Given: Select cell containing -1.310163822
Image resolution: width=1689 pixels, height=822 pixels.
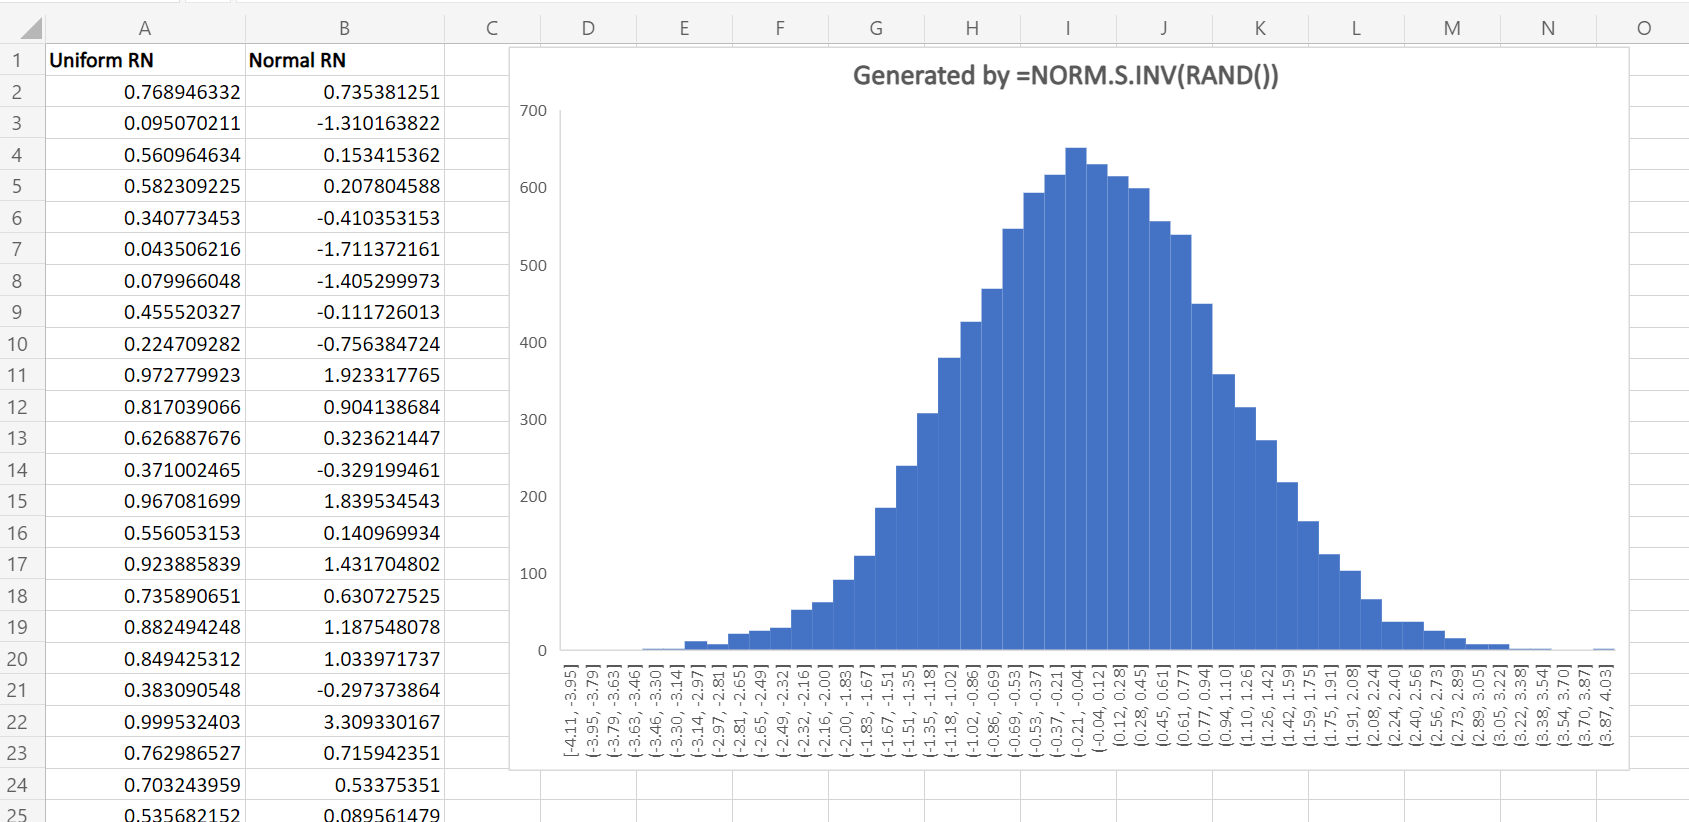Looking at the screenshot, I should pos(344,123).
